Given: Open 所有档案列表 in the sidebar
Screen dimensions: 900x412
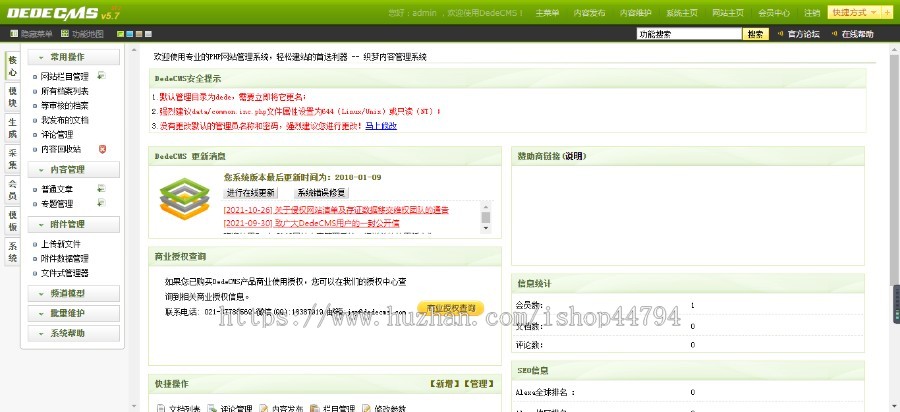Looking at the screenshot, I should (64, 91).
